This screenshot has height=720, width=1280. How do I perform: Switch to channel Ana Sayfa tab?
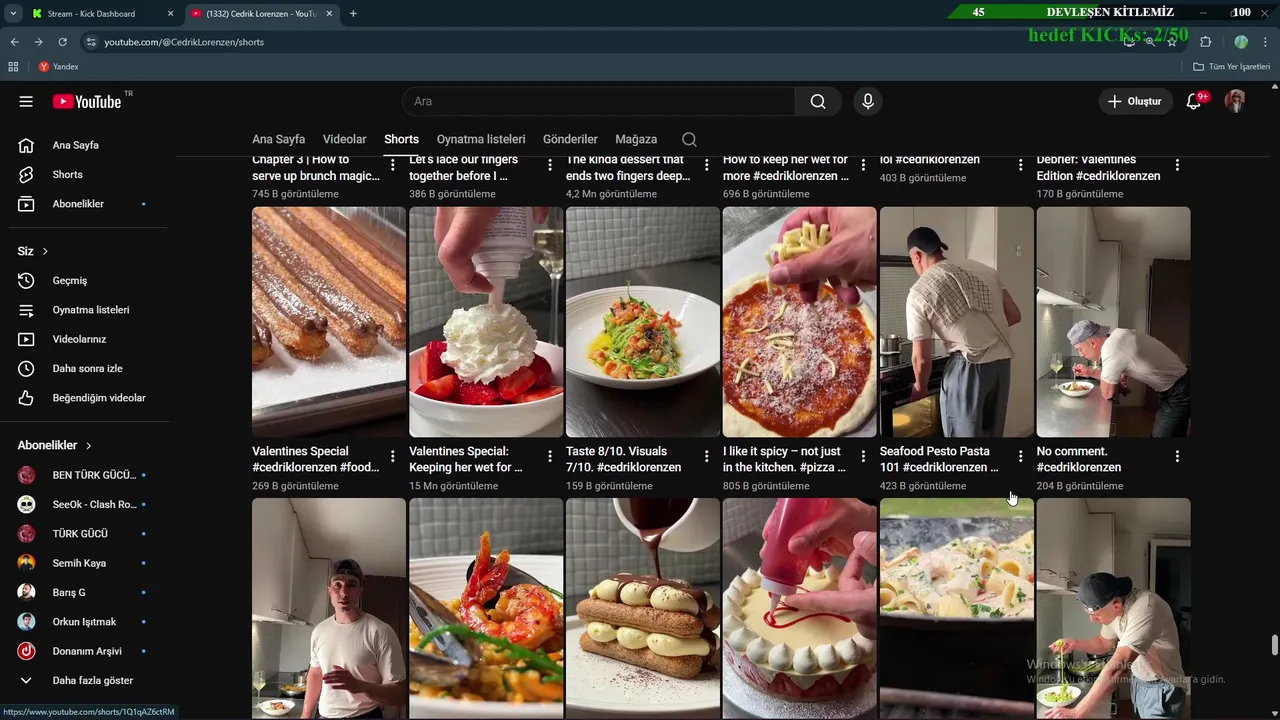[x=278, y=139]
